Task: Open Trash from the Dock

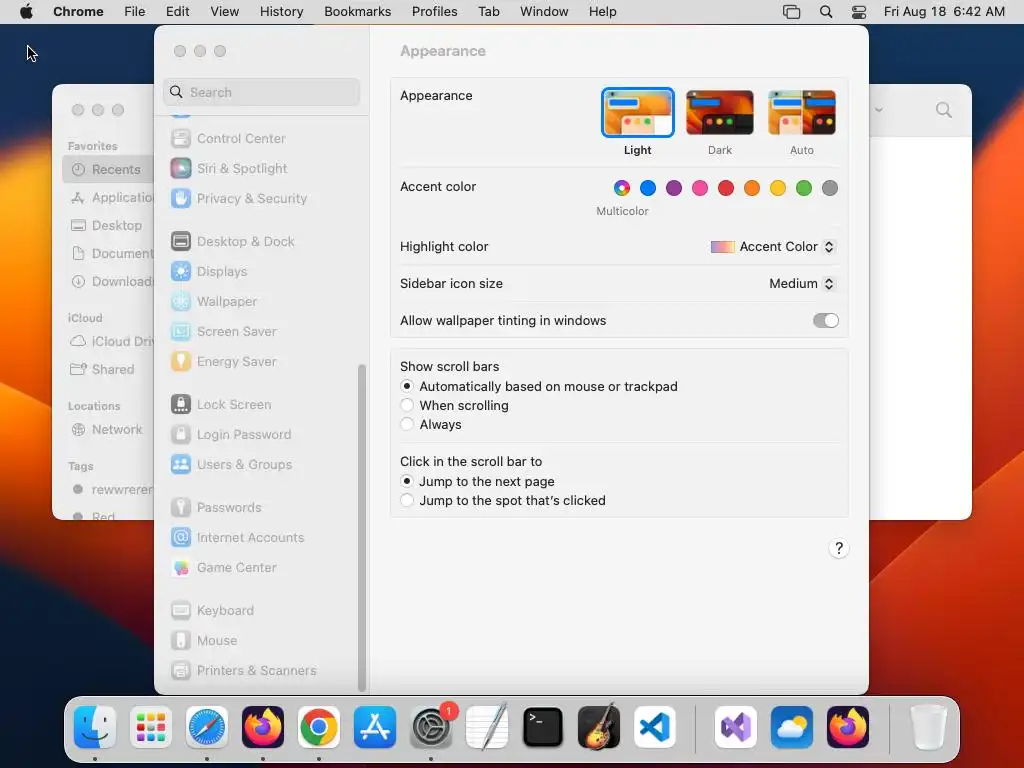Action: 928,727
